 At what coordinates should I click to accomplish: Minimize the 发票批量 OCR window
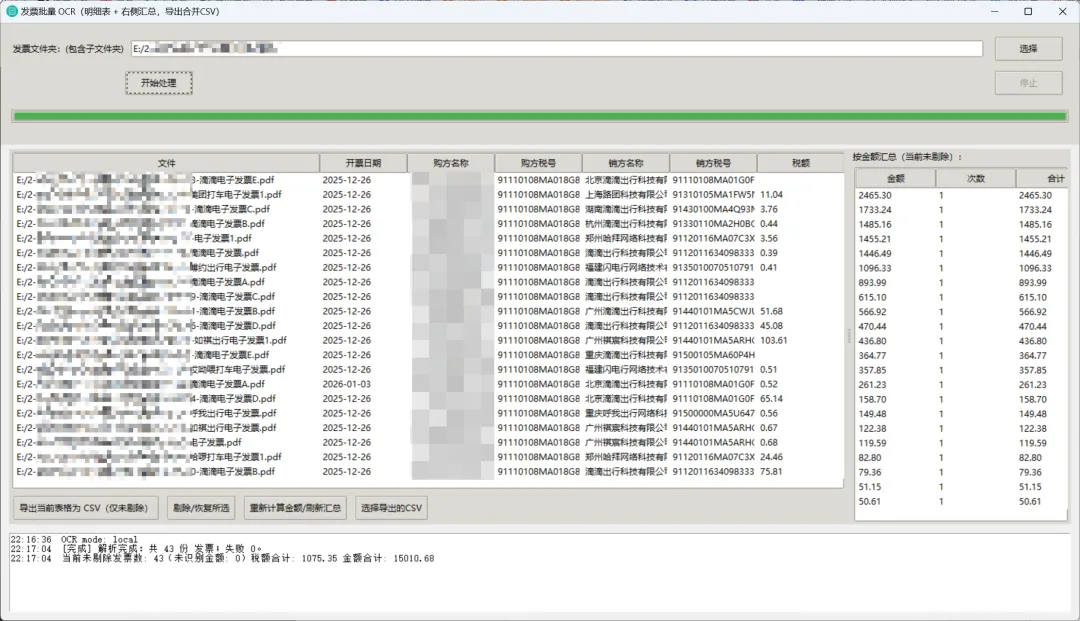tap(995, 11)
